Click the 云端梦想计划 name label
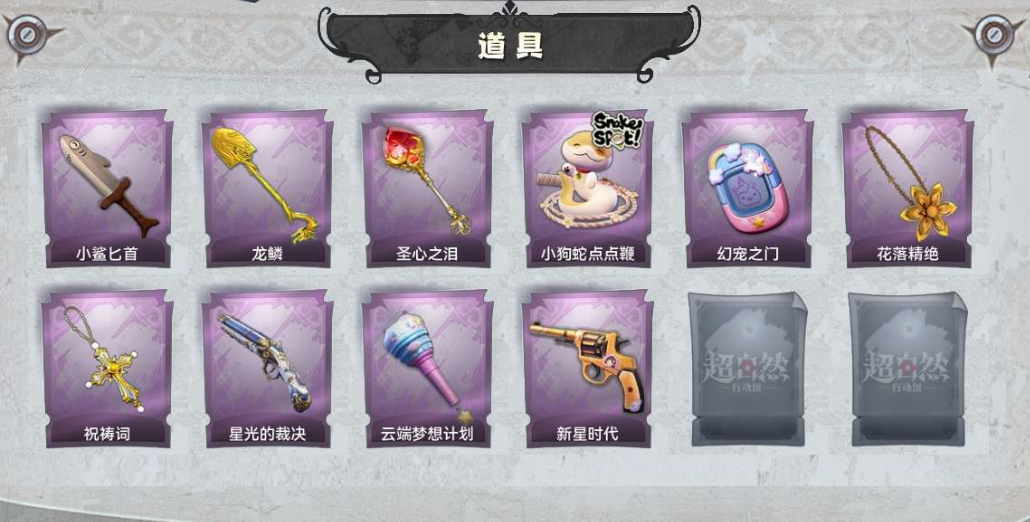1030x522 pixels. click(428, 433)
